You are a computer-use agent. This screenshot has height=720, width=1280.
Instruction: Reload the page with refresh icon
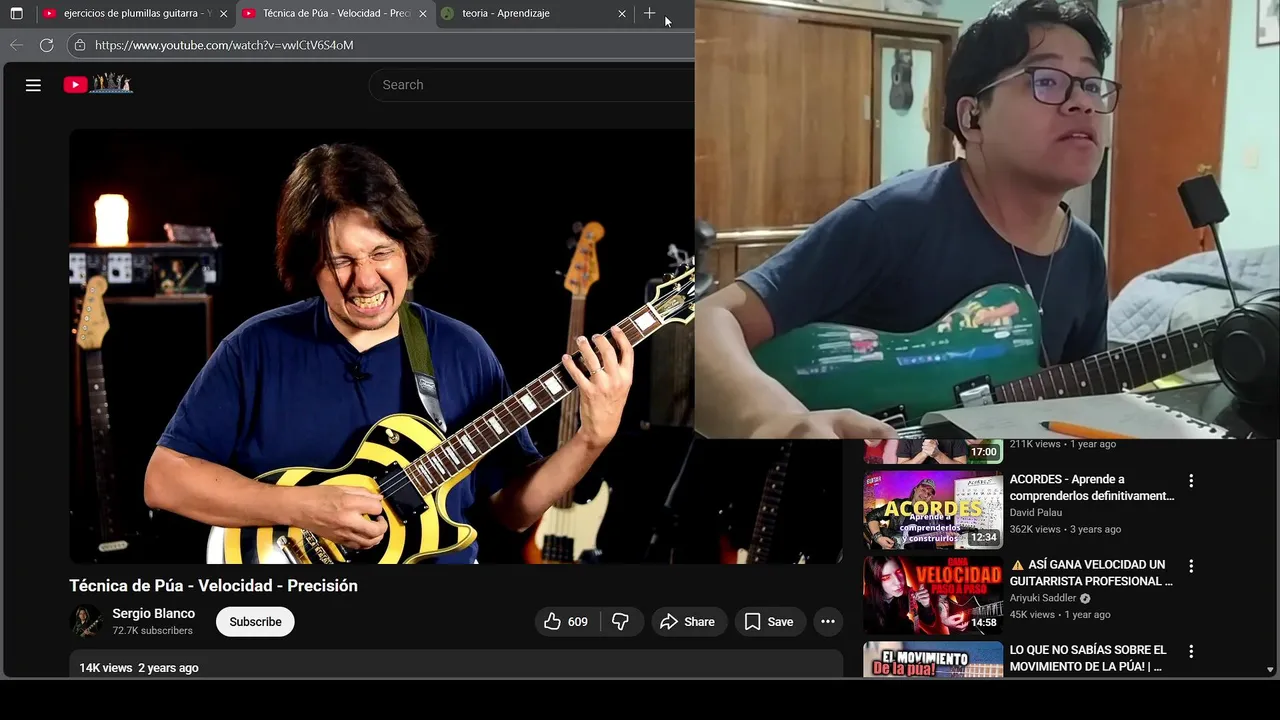click(x=46, y=45)
